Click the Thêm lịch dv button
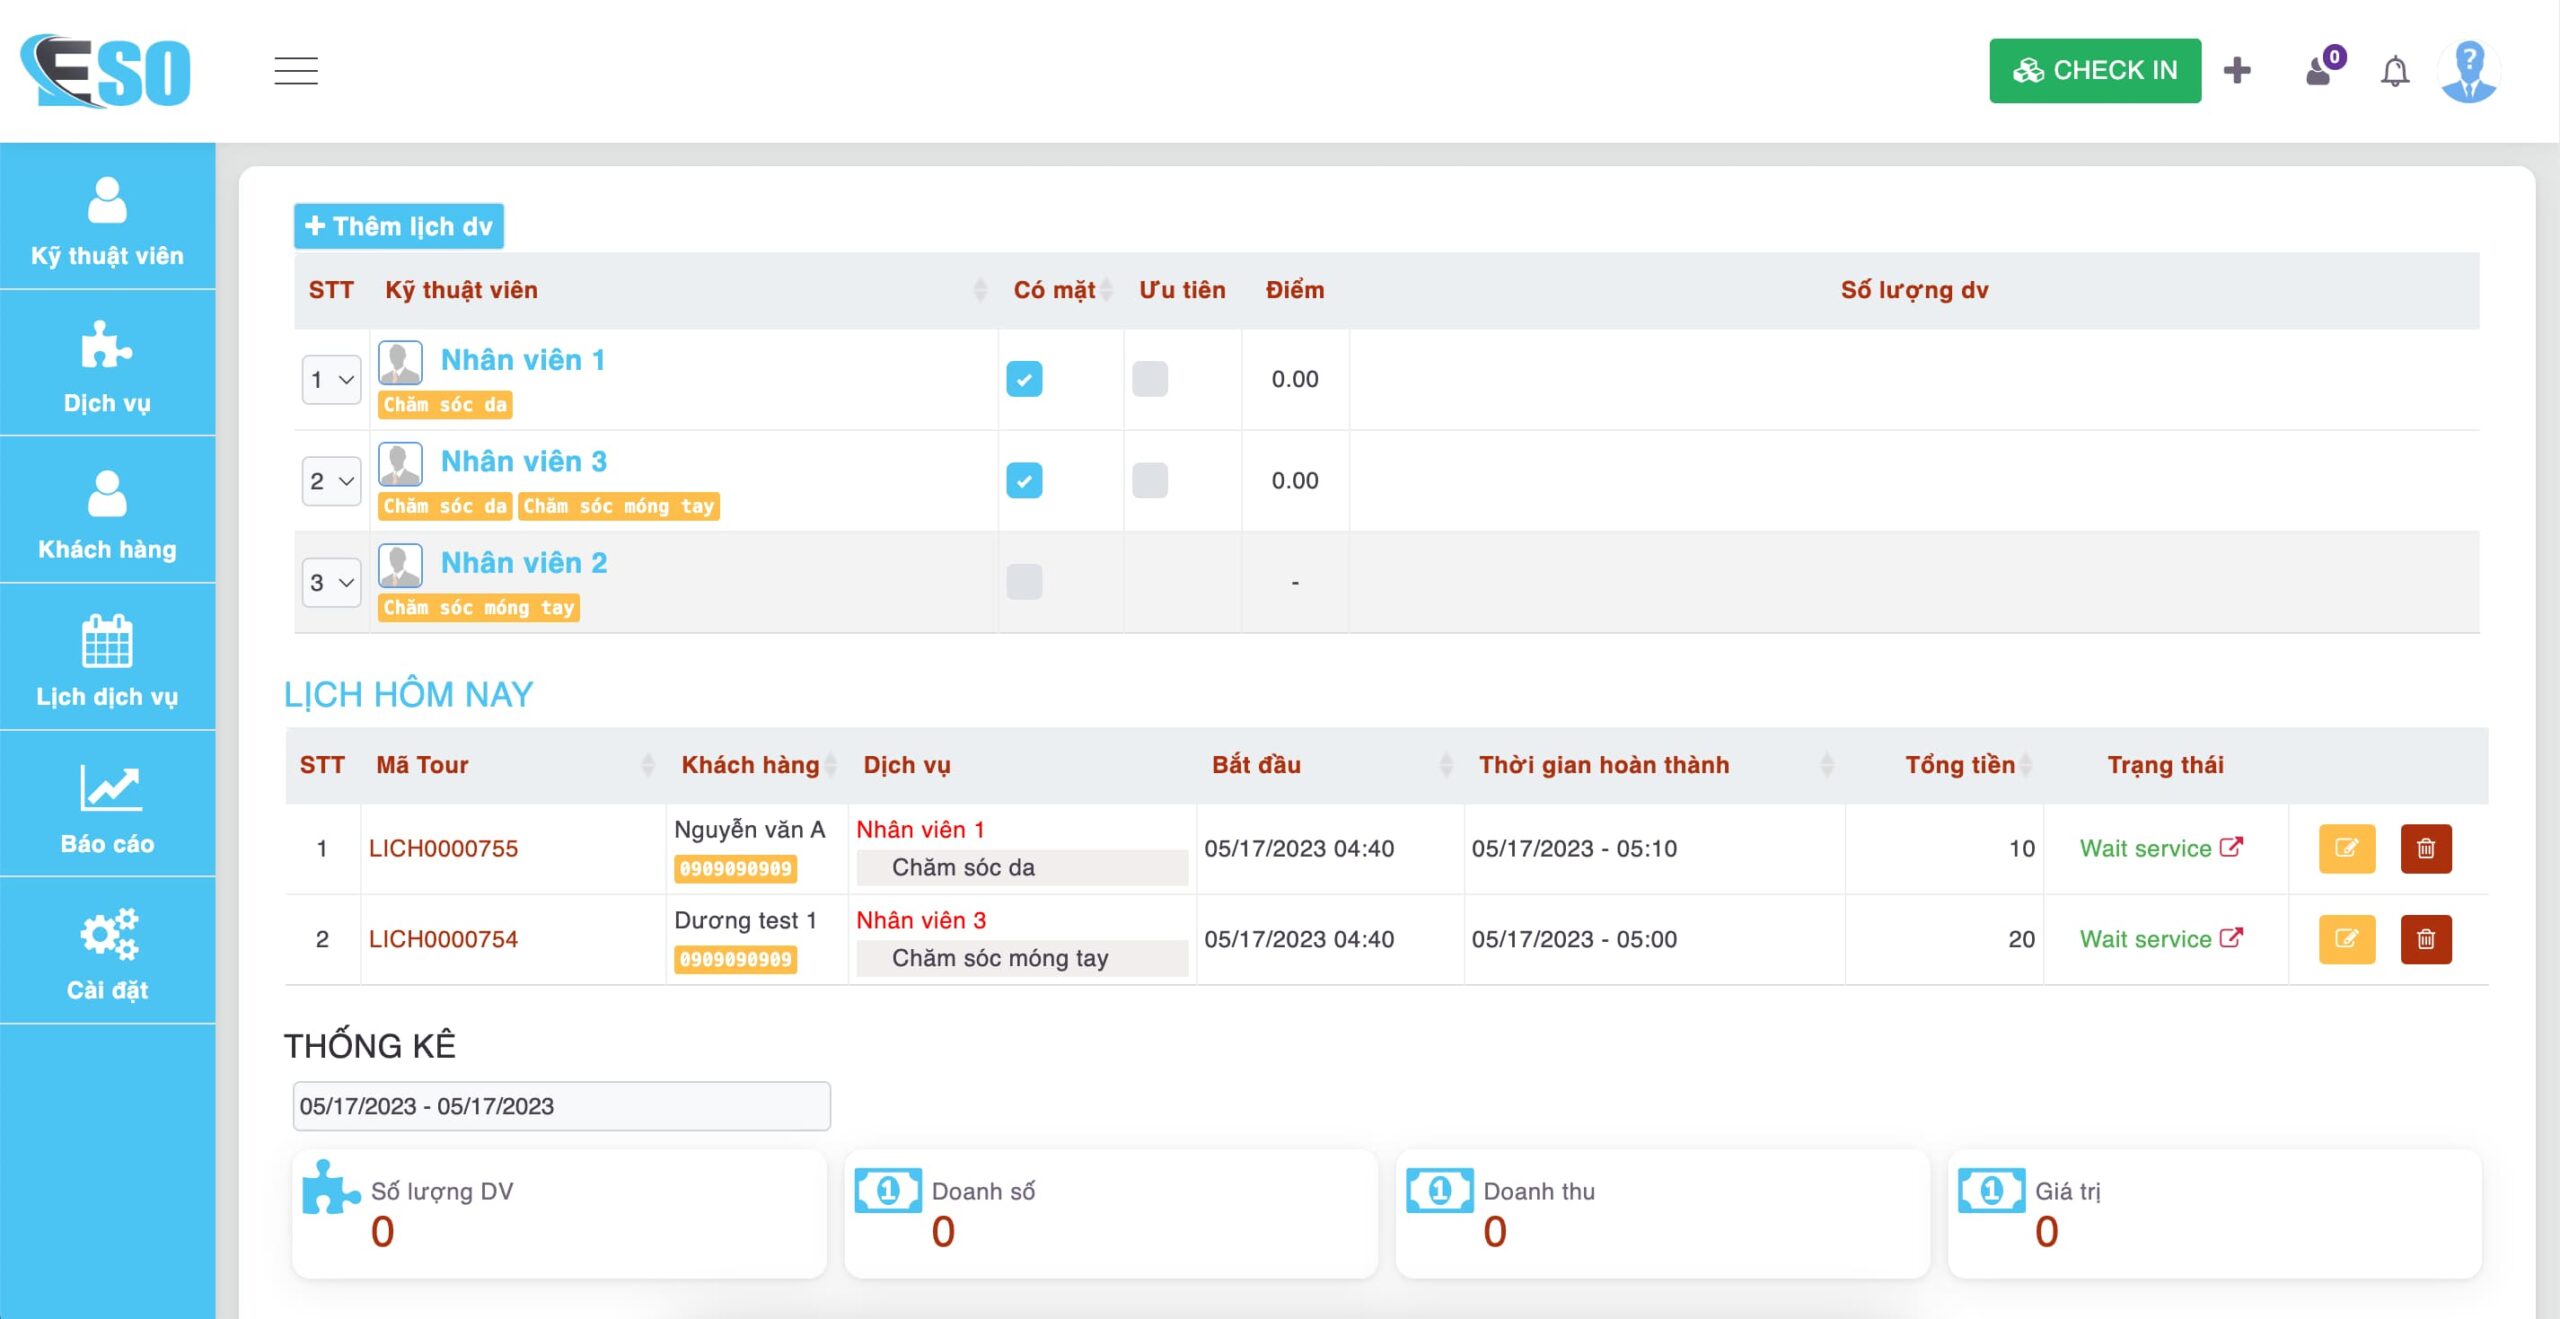 tap(398, 226)
